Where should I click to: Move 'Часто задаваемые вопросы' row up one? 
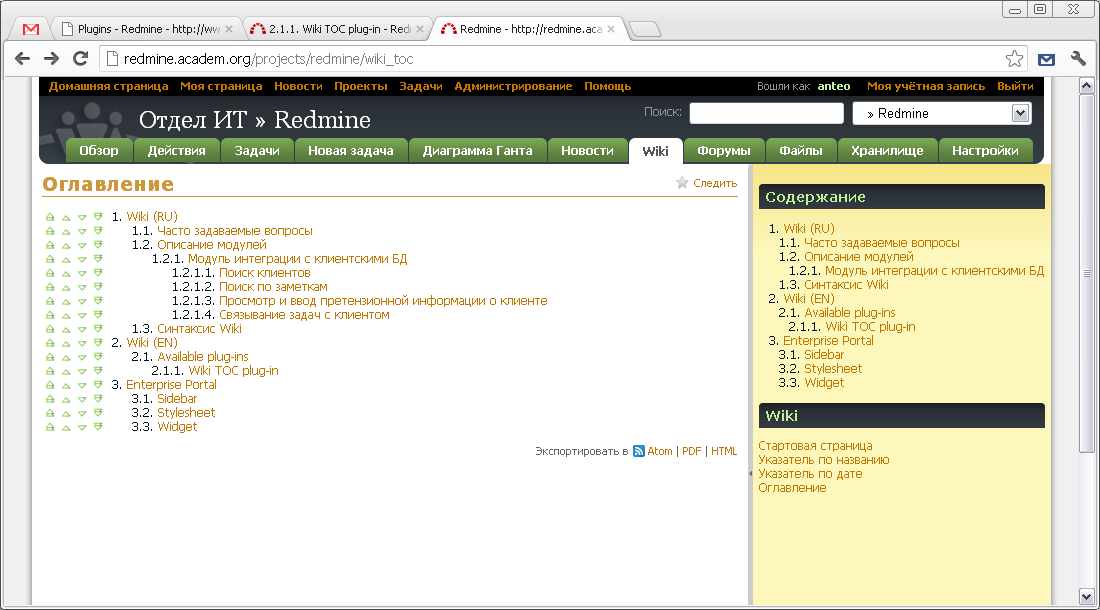pos(66,231)
